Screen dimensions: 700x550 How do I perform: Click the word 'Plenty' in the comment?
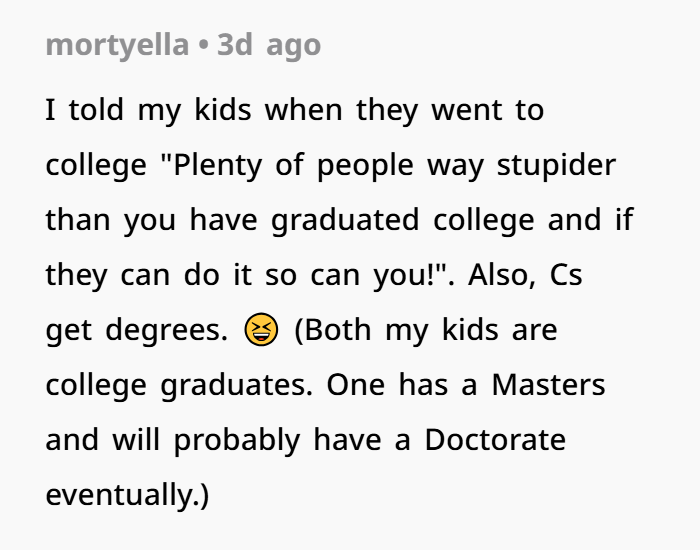(x=217, y=165)
